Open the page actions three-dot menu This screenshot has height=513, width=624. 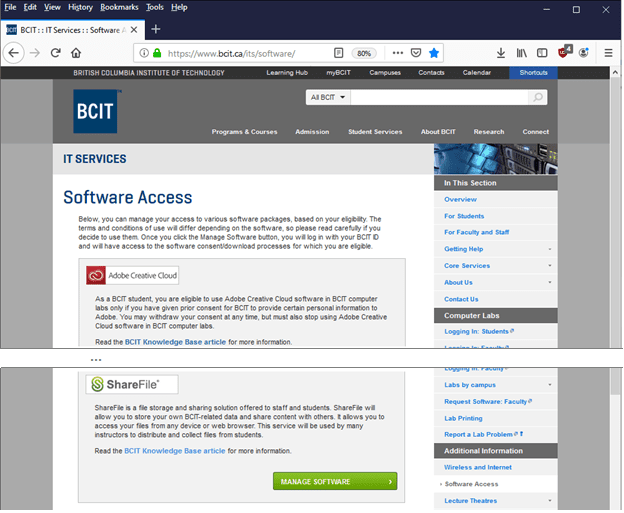[x=398, y=53]
